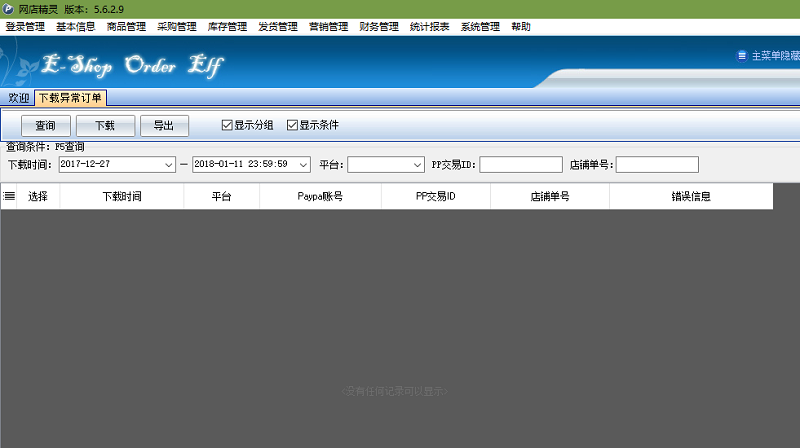Toggle the 显示分组 checkbox
This screenshot has width=800, height=448.
227,125
